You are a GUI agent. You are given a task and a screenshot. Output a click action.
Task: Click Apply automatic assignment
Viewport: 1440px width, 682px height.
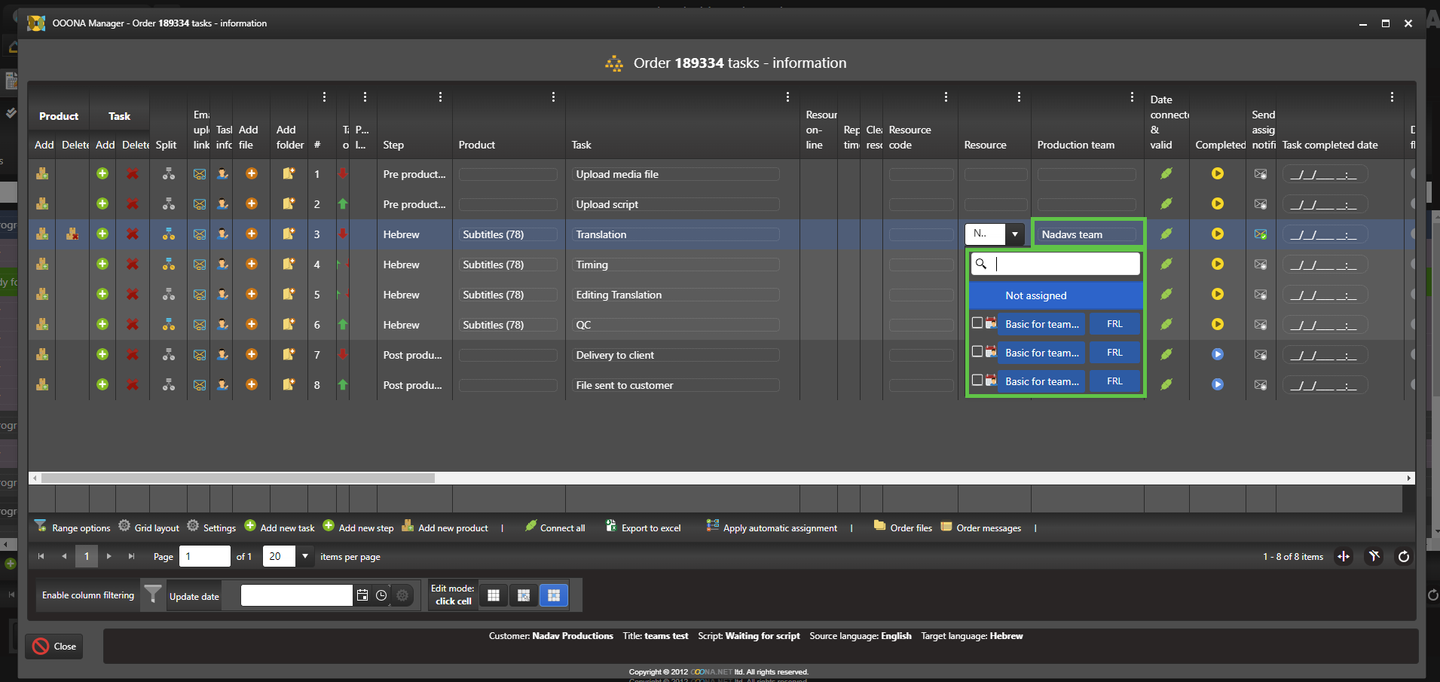pos(771,528)
